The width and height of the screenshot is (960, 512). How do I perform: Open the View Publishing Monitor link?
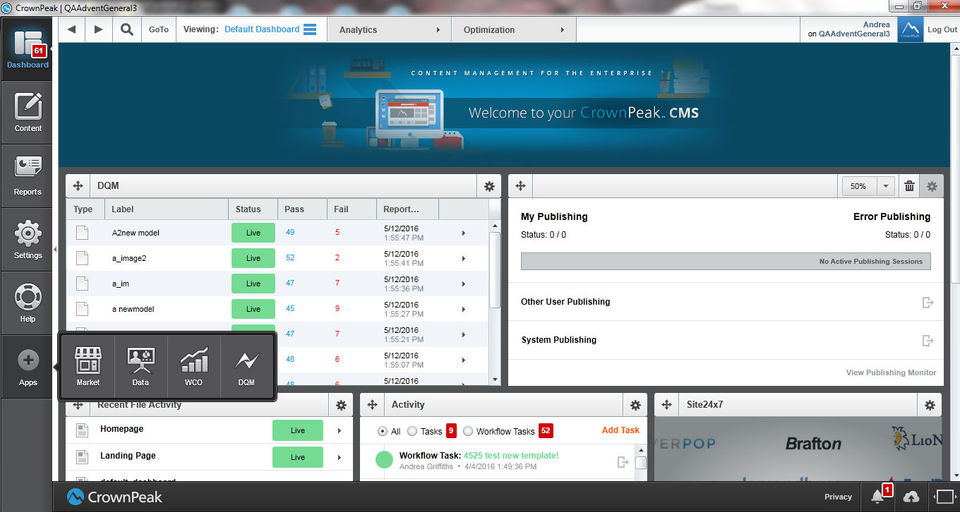[891, 372]
